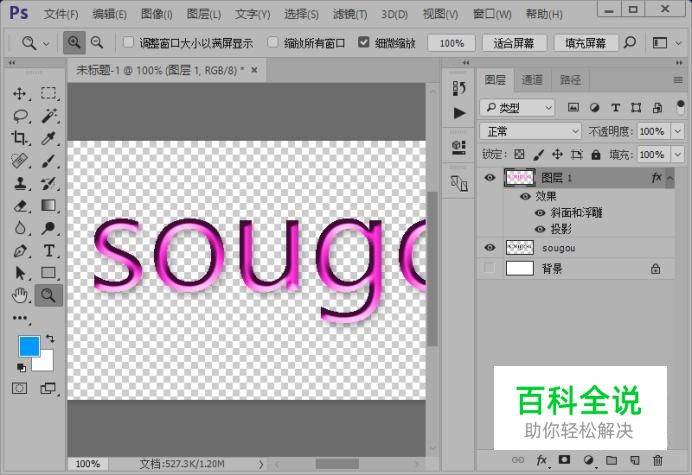Open the Actions panel play icon
This screenshot has height=475, width=692.
pyautogui.click(x=459, y=113)
